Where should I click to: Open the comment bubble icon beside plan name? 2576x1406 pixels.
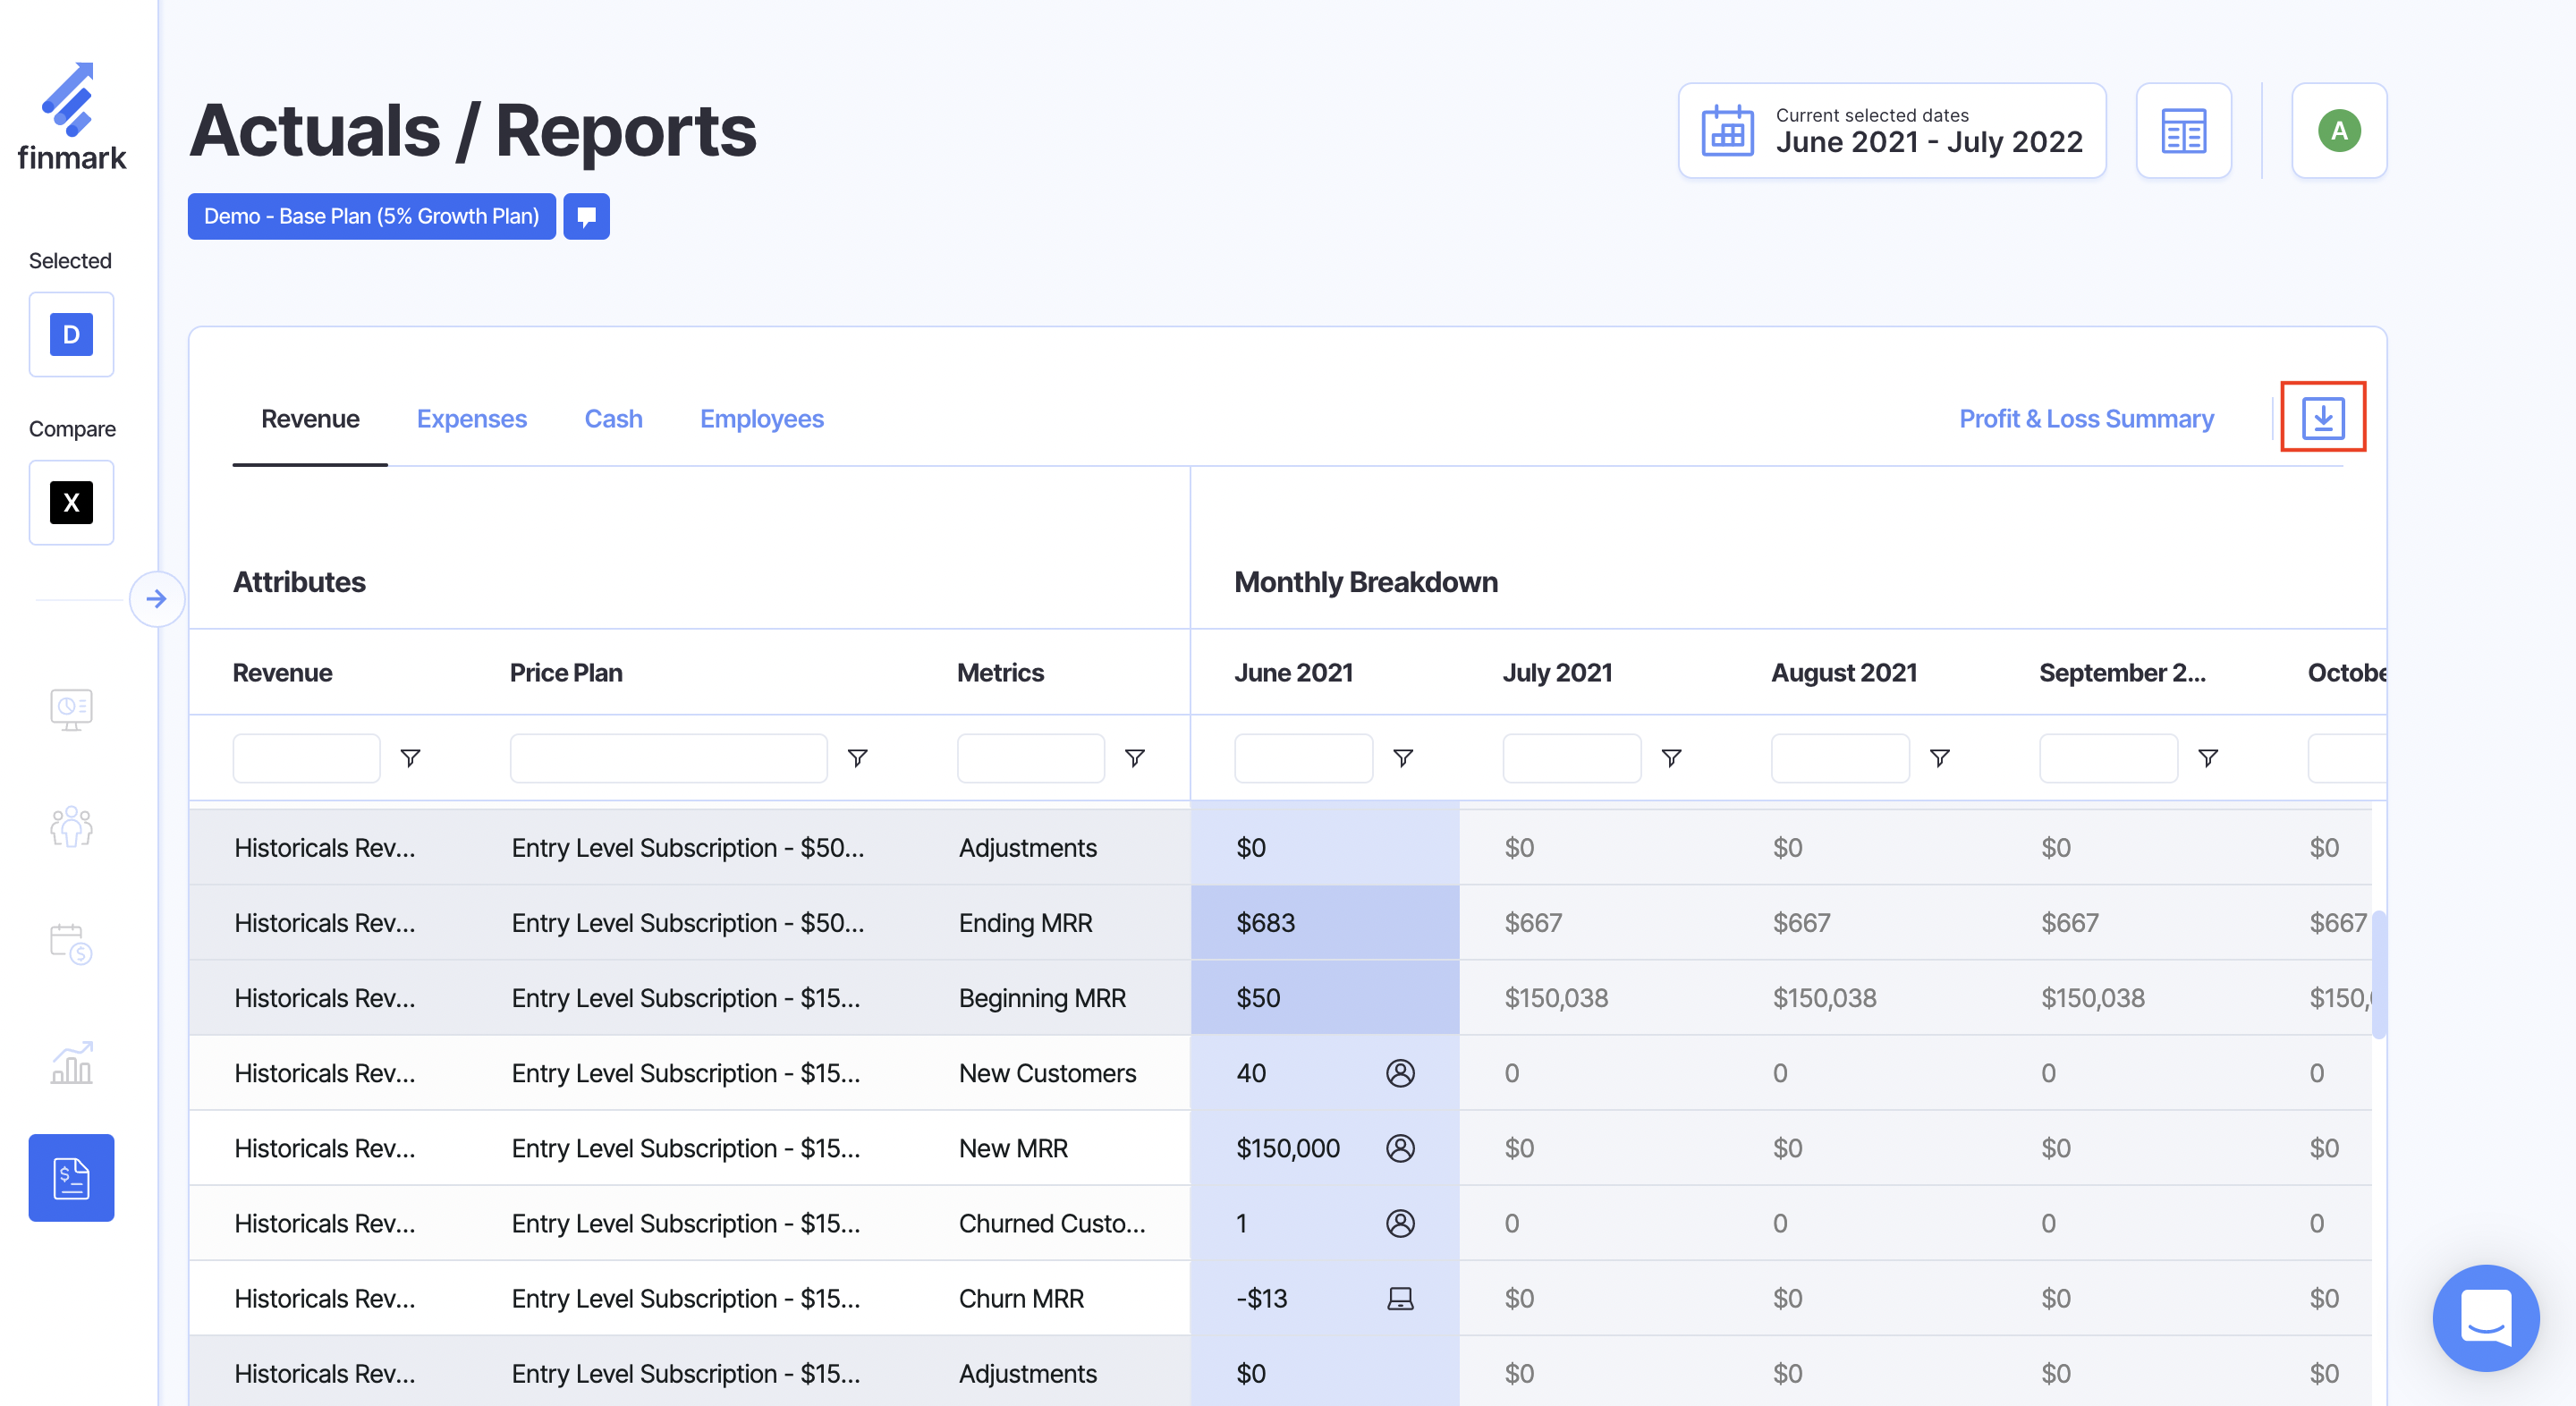[x=586, y=216]
